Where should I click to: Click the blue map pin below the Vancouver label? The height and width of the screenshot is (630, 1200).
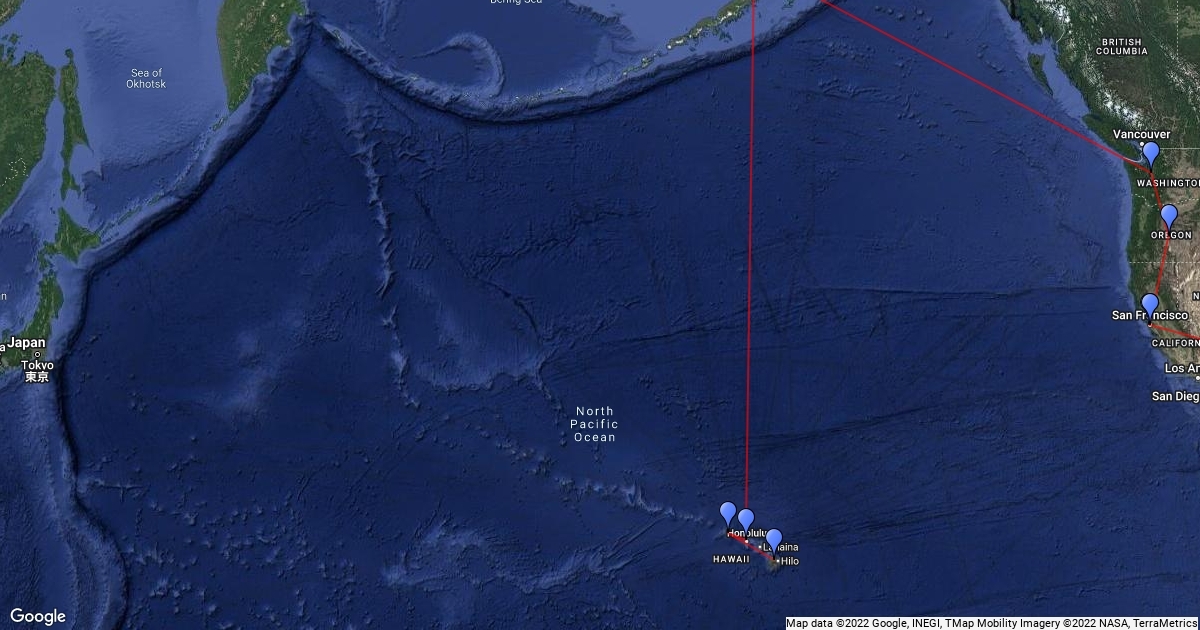[x=1151, y=154]
